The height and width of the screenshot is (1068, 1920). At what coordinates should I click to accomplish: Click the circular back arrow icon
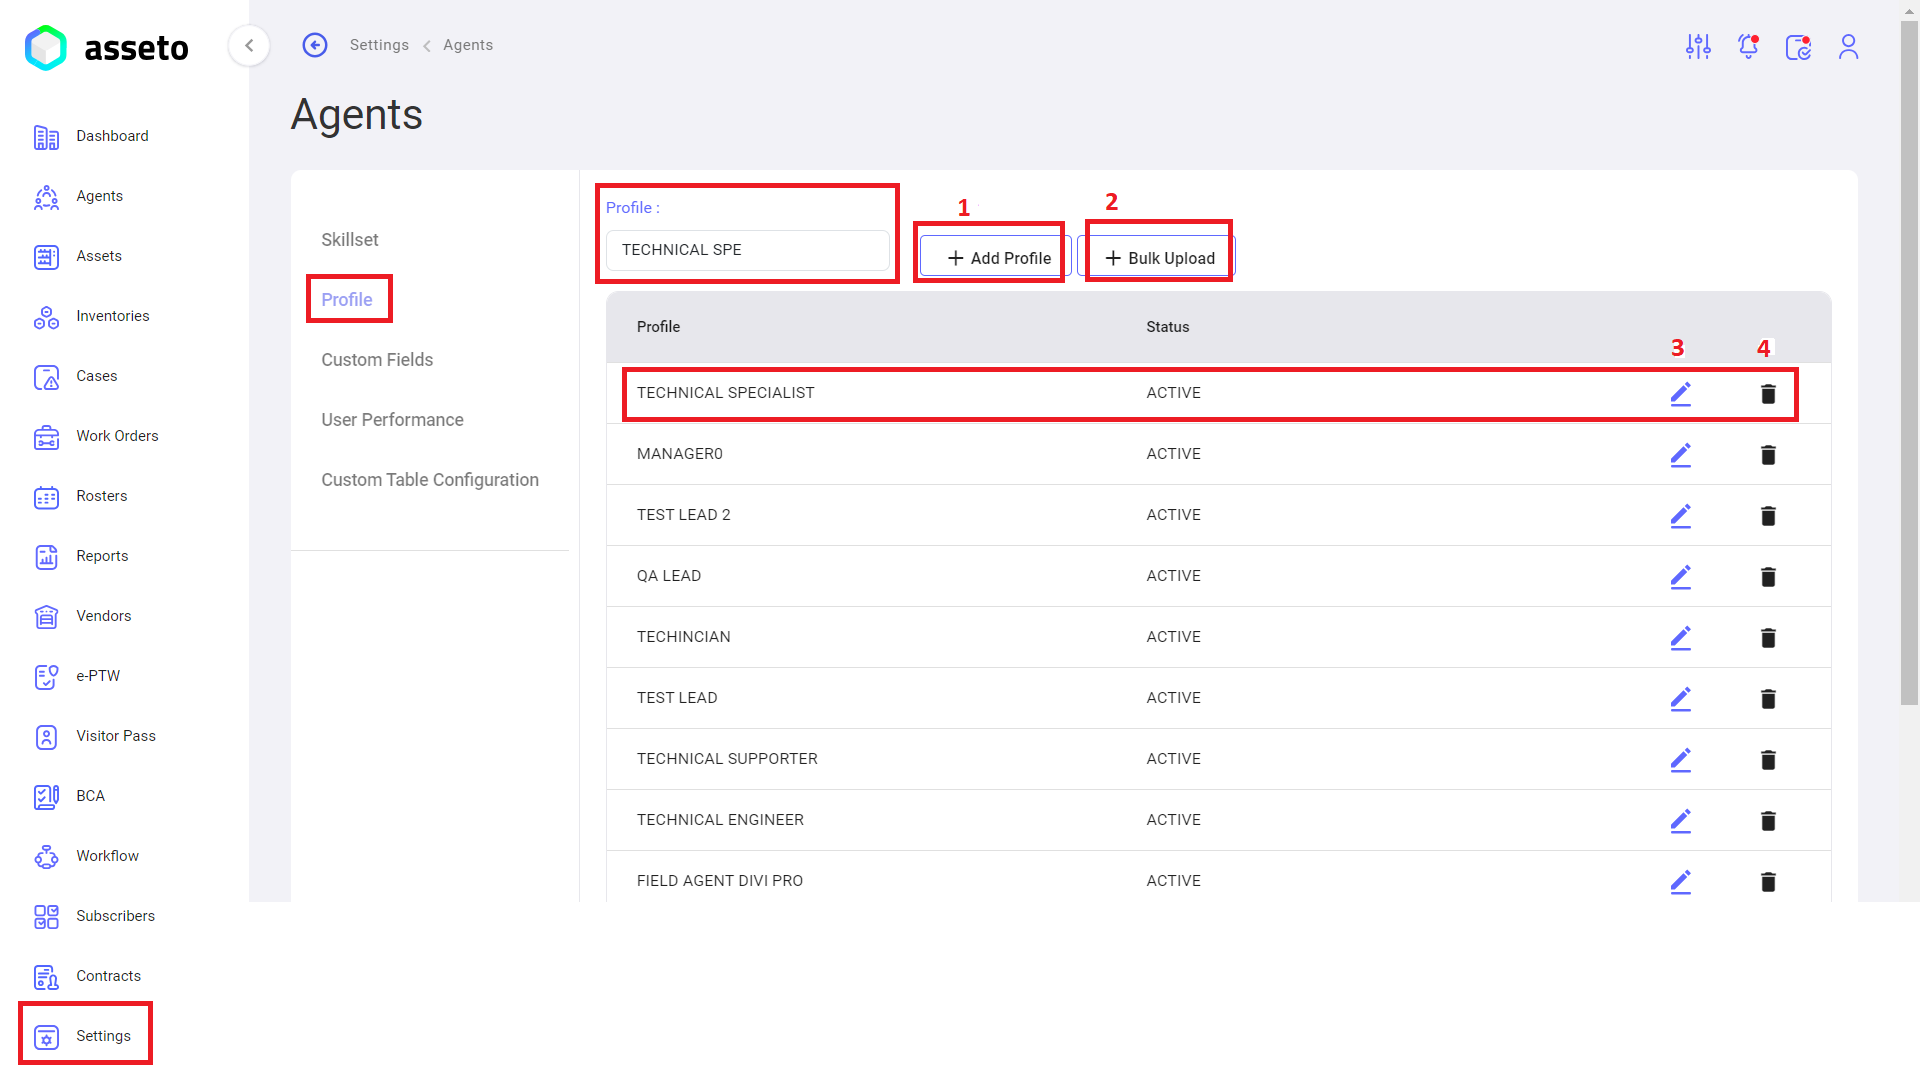click(315, 45)
